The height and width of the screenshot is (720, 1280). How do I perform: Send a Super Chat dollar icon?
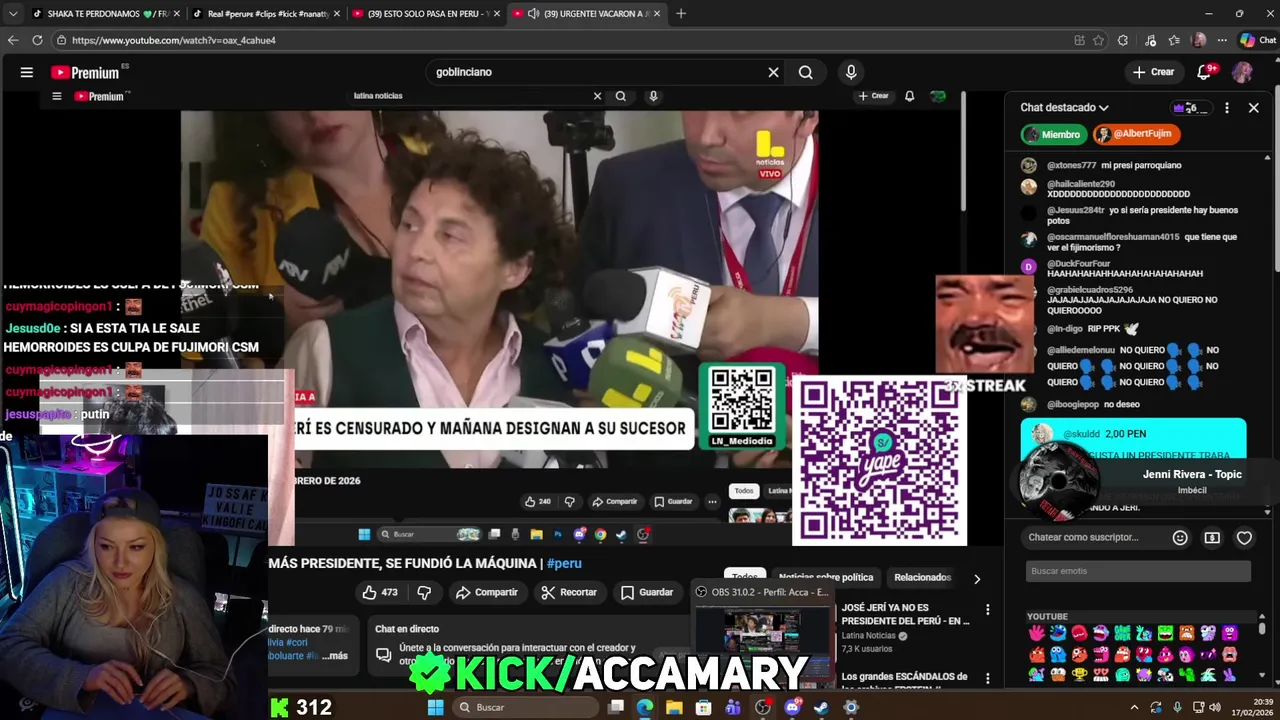pyautogui.click(x=1212, y=537)
